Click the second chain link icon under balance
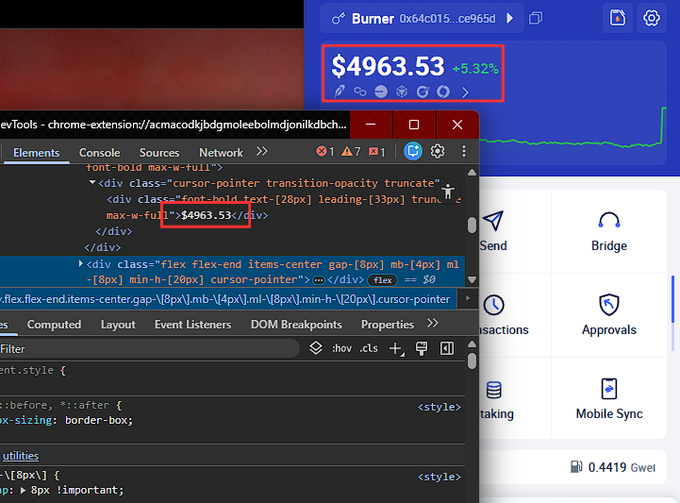Viewport: 680px width, 503px height. (360, 91)
